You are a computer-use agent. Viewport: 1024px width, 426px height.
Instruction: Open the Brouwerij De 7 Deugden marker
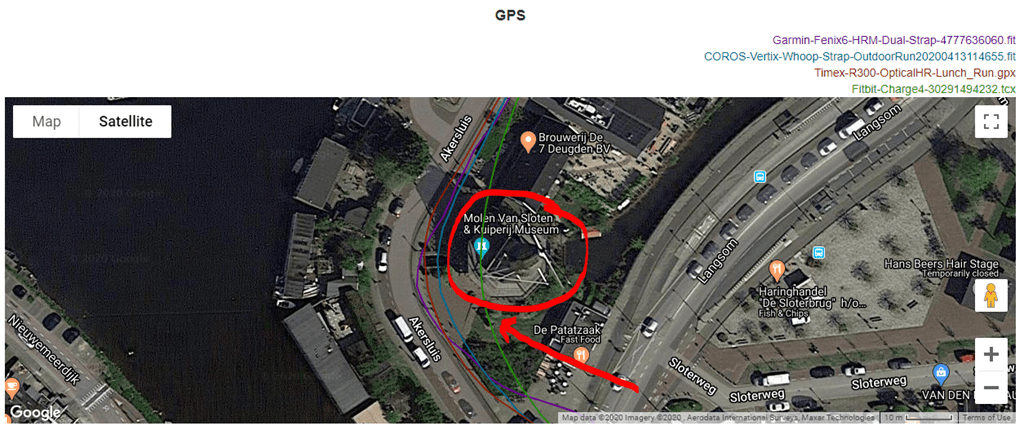(528, 141)
